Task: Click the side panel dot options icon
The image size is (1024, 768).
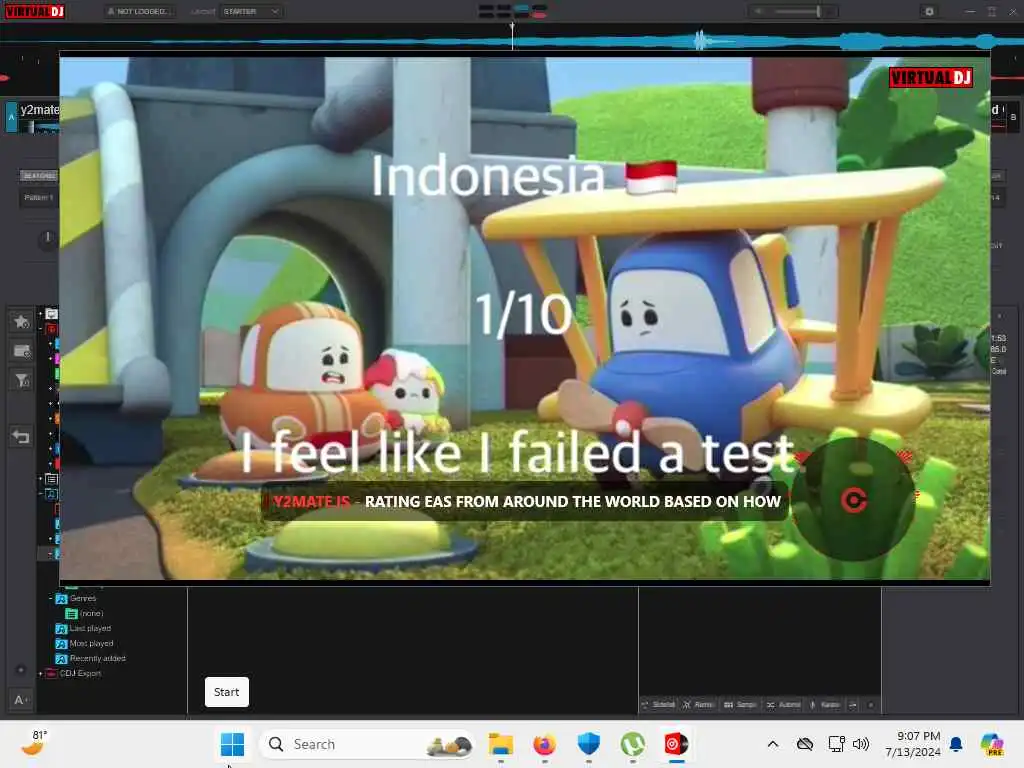Action: (871, 705)
